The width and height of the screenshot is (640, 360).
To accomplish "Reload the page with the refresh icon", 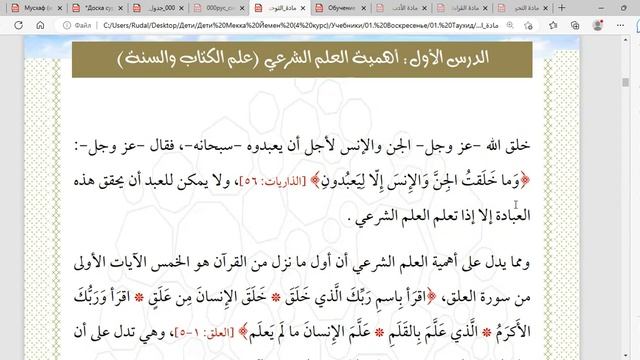I will pos(18,25).
